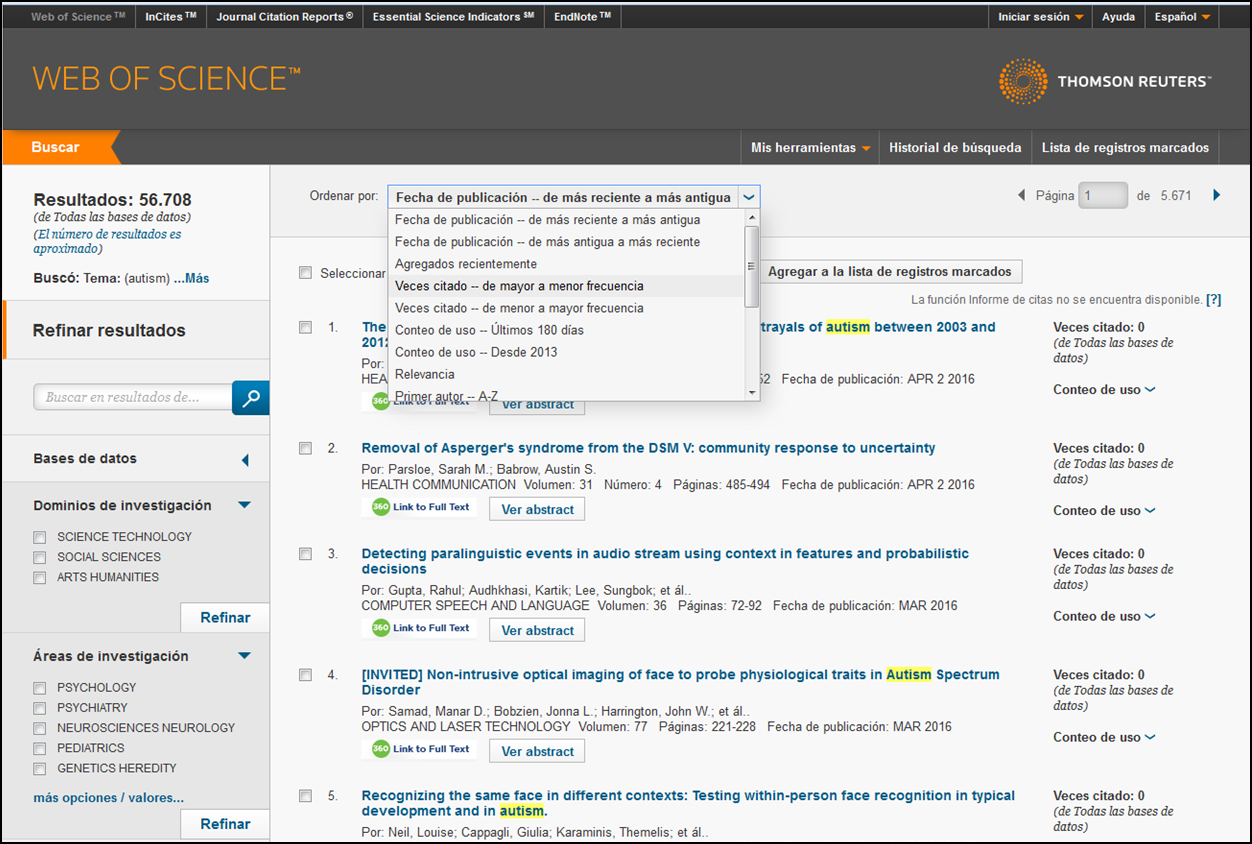The image size is (1252, 844).
Task: Choose Fecha de publicación más antigua a más reciente
Action: point(568,242)
